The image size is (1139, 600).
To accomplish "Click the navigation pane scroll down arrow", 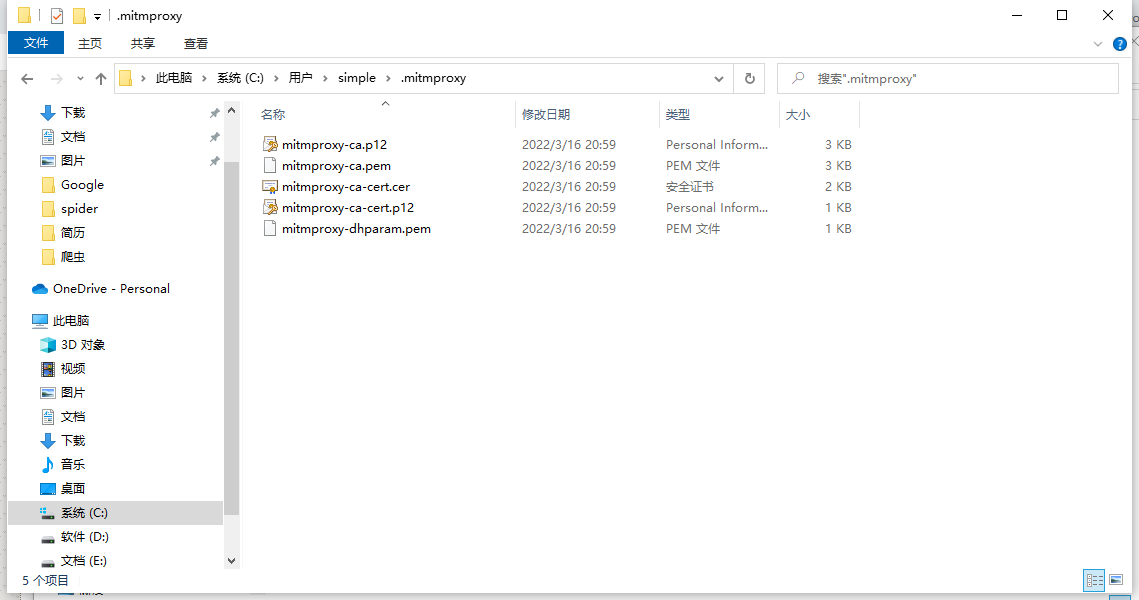I will point(232,560).
